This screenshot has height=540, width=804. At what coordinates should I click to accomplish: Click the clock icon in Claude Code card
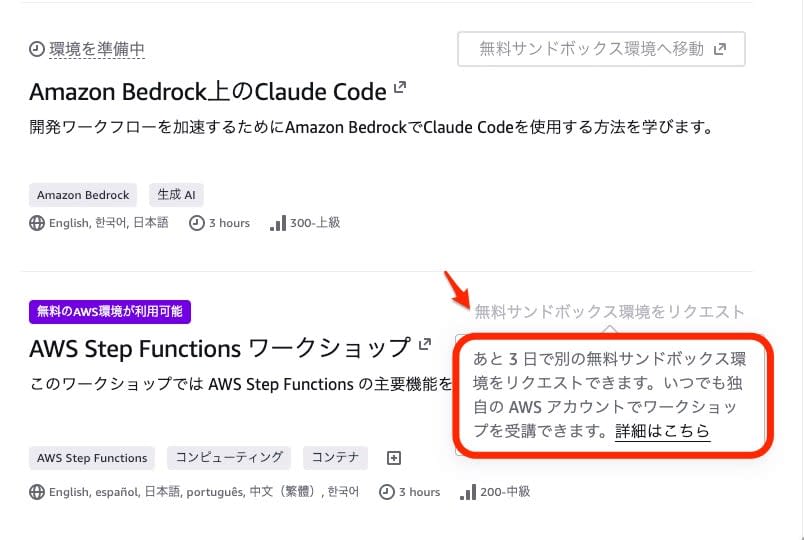point(196,223)
